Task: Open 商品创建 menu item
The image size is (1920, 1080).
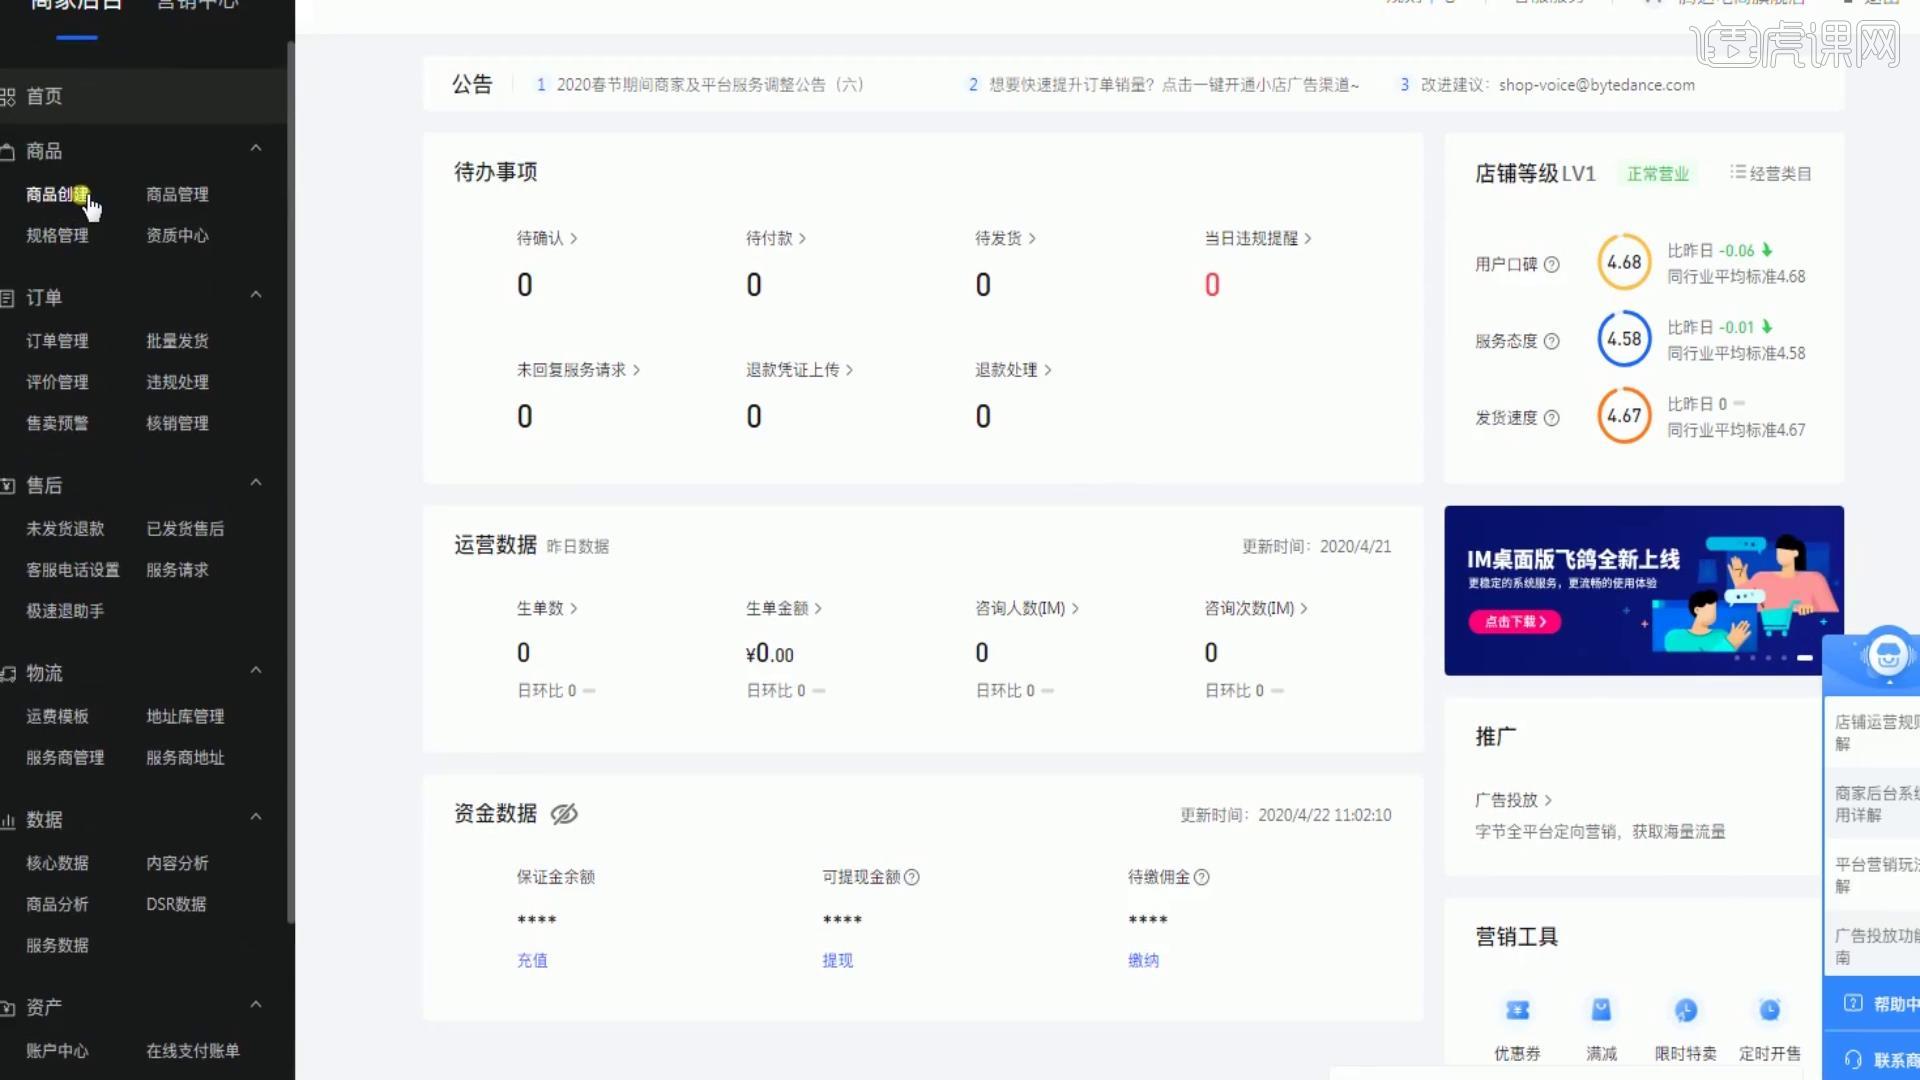Action: [x=57, y=194]
